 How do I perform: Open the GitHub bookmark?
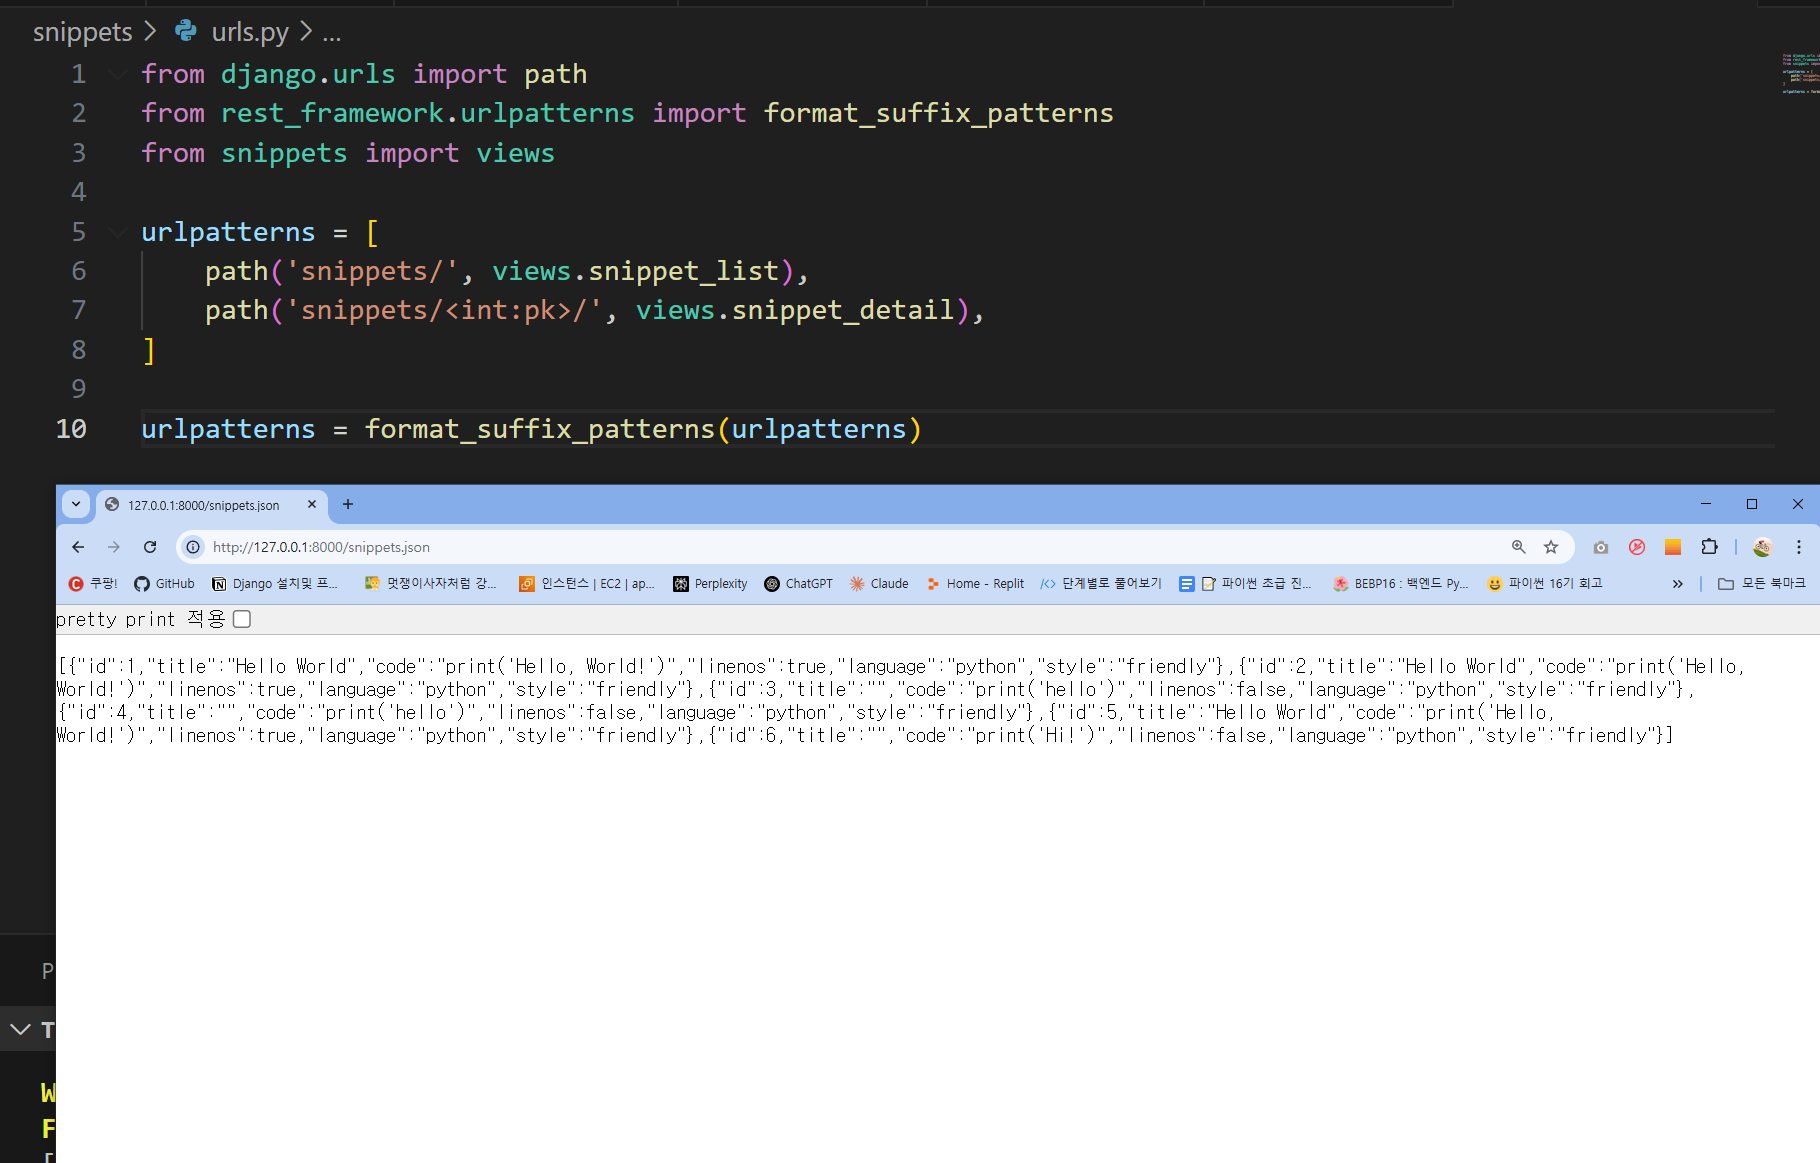pos(165,584)
